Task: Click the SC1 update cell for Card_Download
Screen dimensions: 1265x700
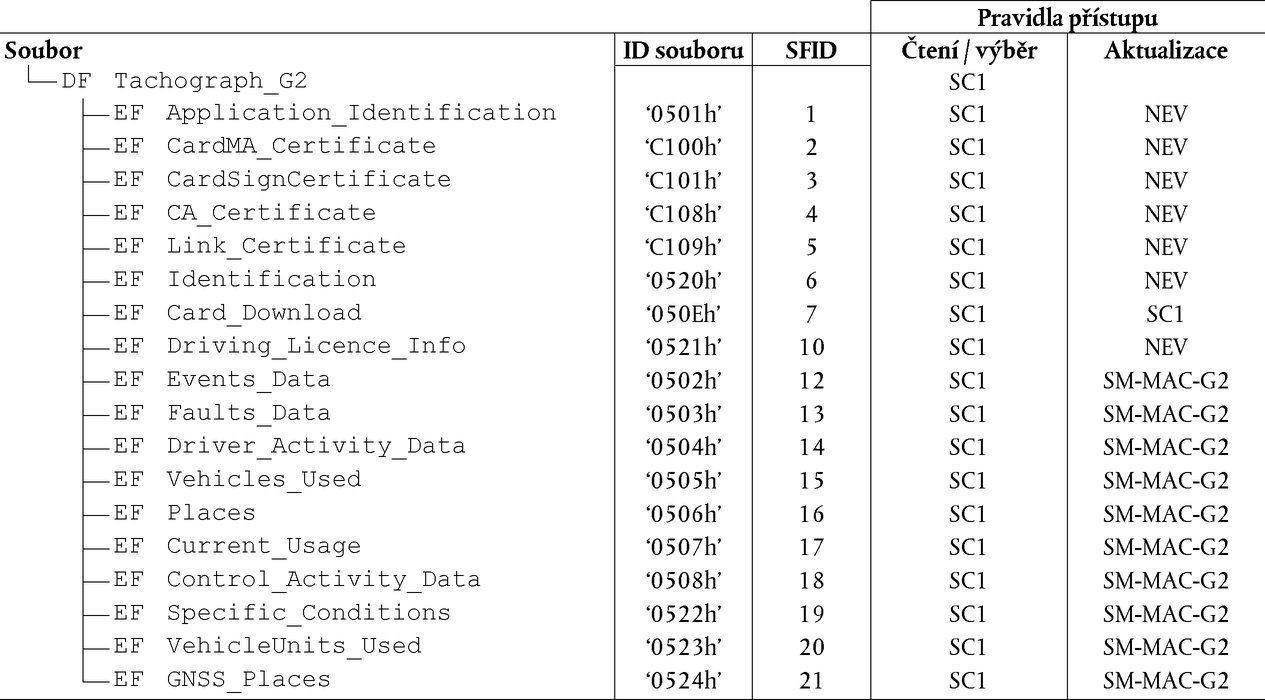Action: (1165, 314)
